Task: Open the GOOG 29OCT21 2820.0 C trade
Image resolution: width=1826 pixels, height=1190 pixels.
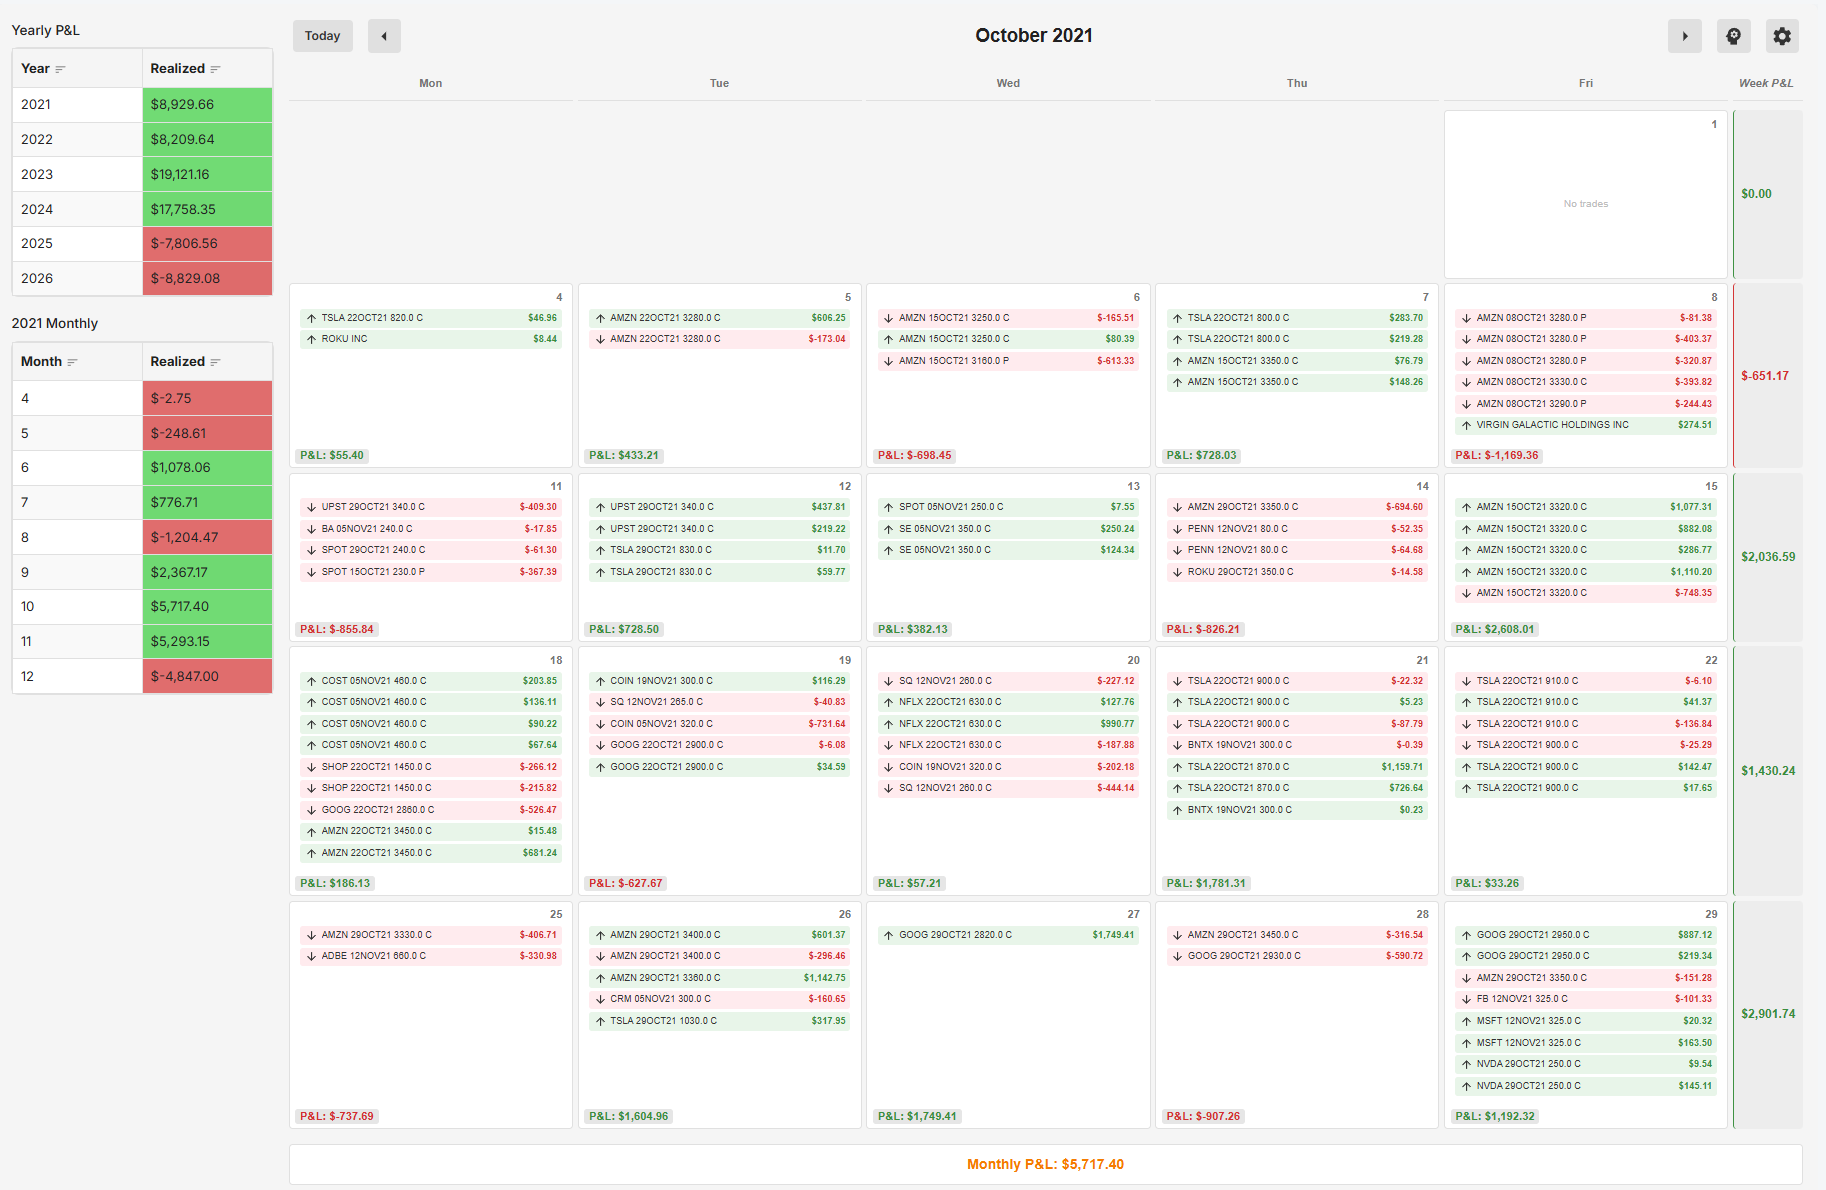Action: (x=955, y=935)
